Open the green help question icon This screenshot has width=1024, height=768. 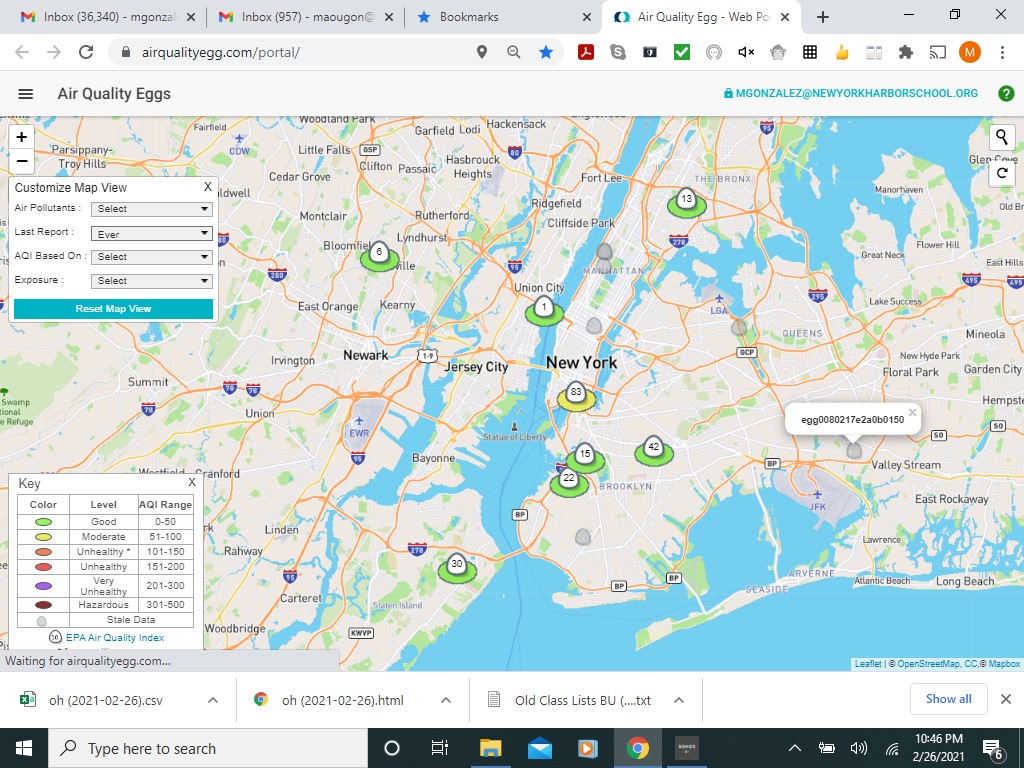pos(1006,94)
